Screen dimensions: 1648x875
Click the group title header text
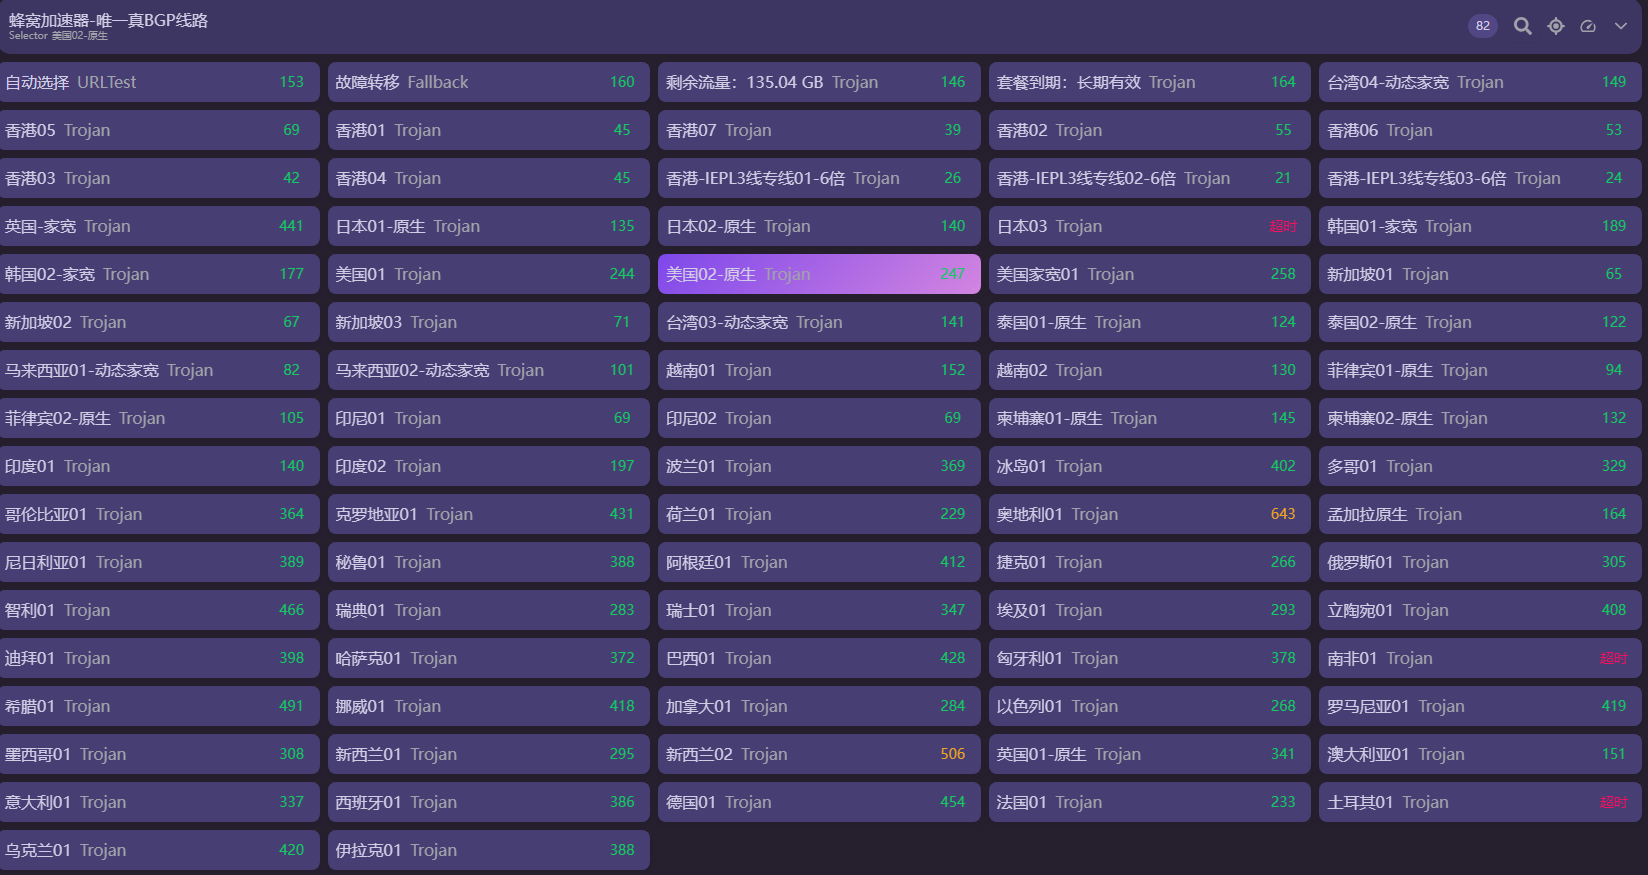[108, 20]
